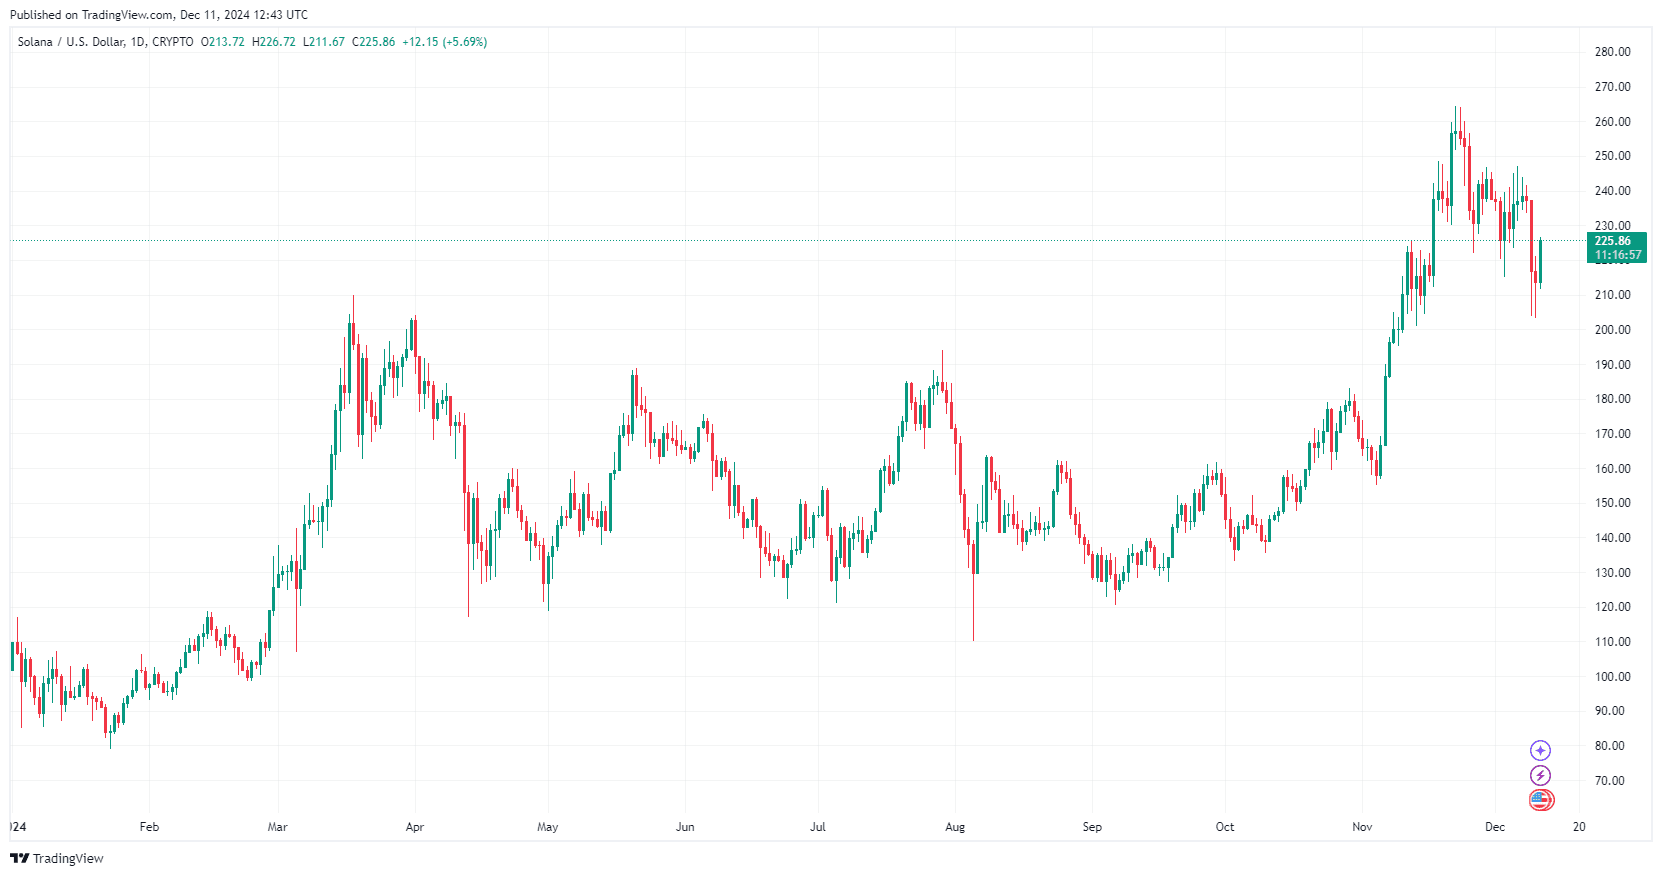Viewport: 1662px width, 876px height.
Task: Click the Sep label on the time axis
Action: (x=1092, y=827)
